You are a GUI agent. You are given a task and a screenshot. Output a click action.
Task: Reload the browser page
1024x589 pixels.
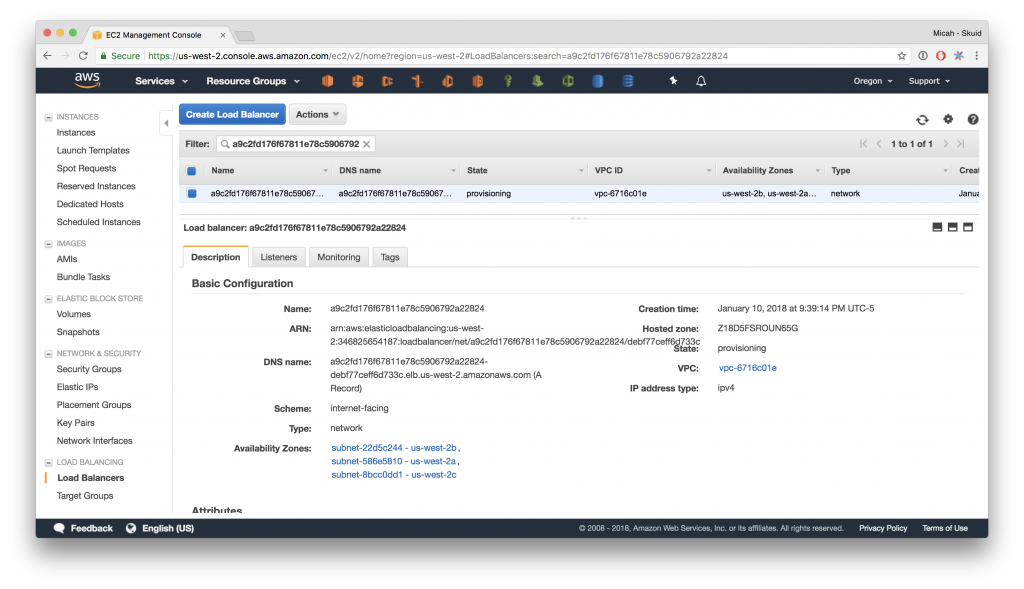(83, 56)
